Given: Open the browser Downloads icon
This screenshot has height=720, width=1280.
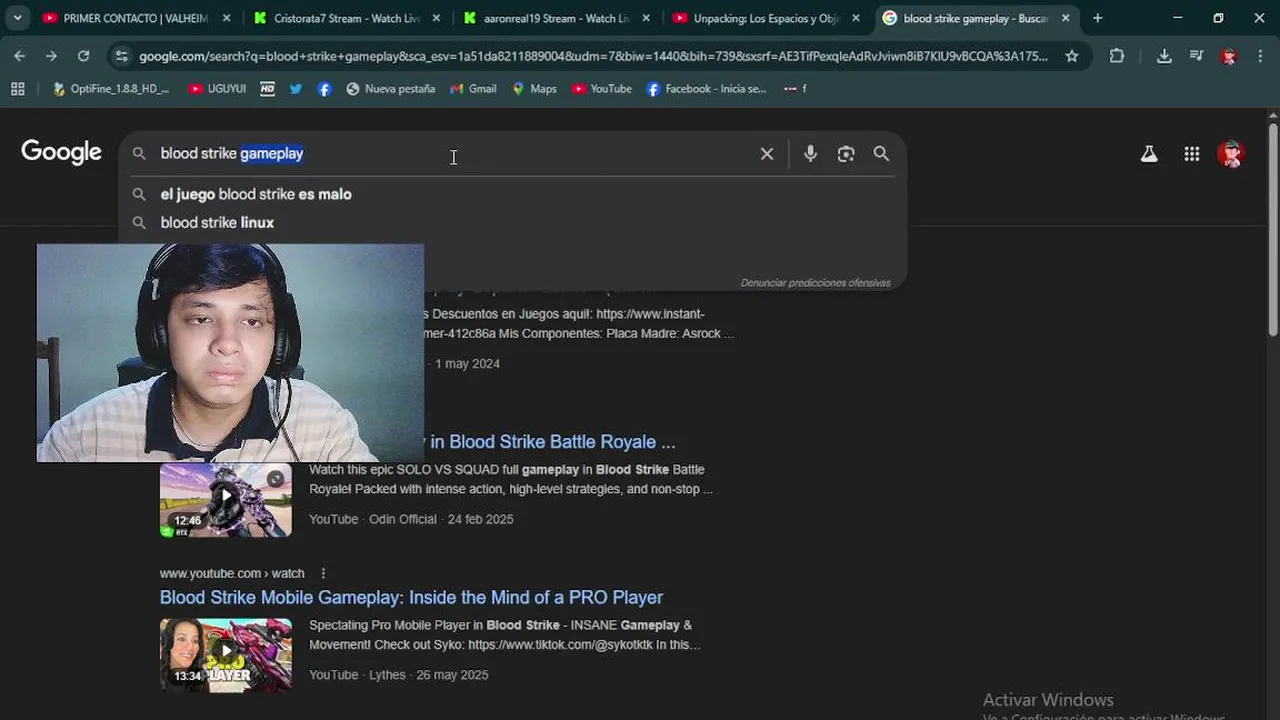Looking at the screenshot, I should (1164, 56).
